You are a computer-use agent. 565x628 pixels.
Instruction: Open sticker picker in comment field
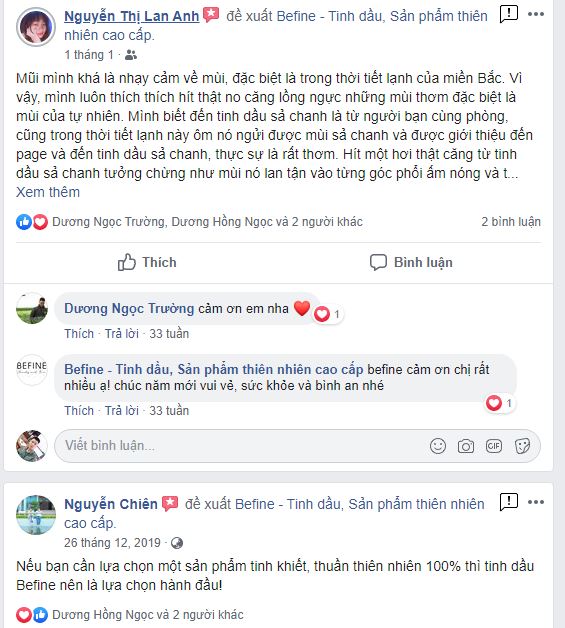coord(522,446)
